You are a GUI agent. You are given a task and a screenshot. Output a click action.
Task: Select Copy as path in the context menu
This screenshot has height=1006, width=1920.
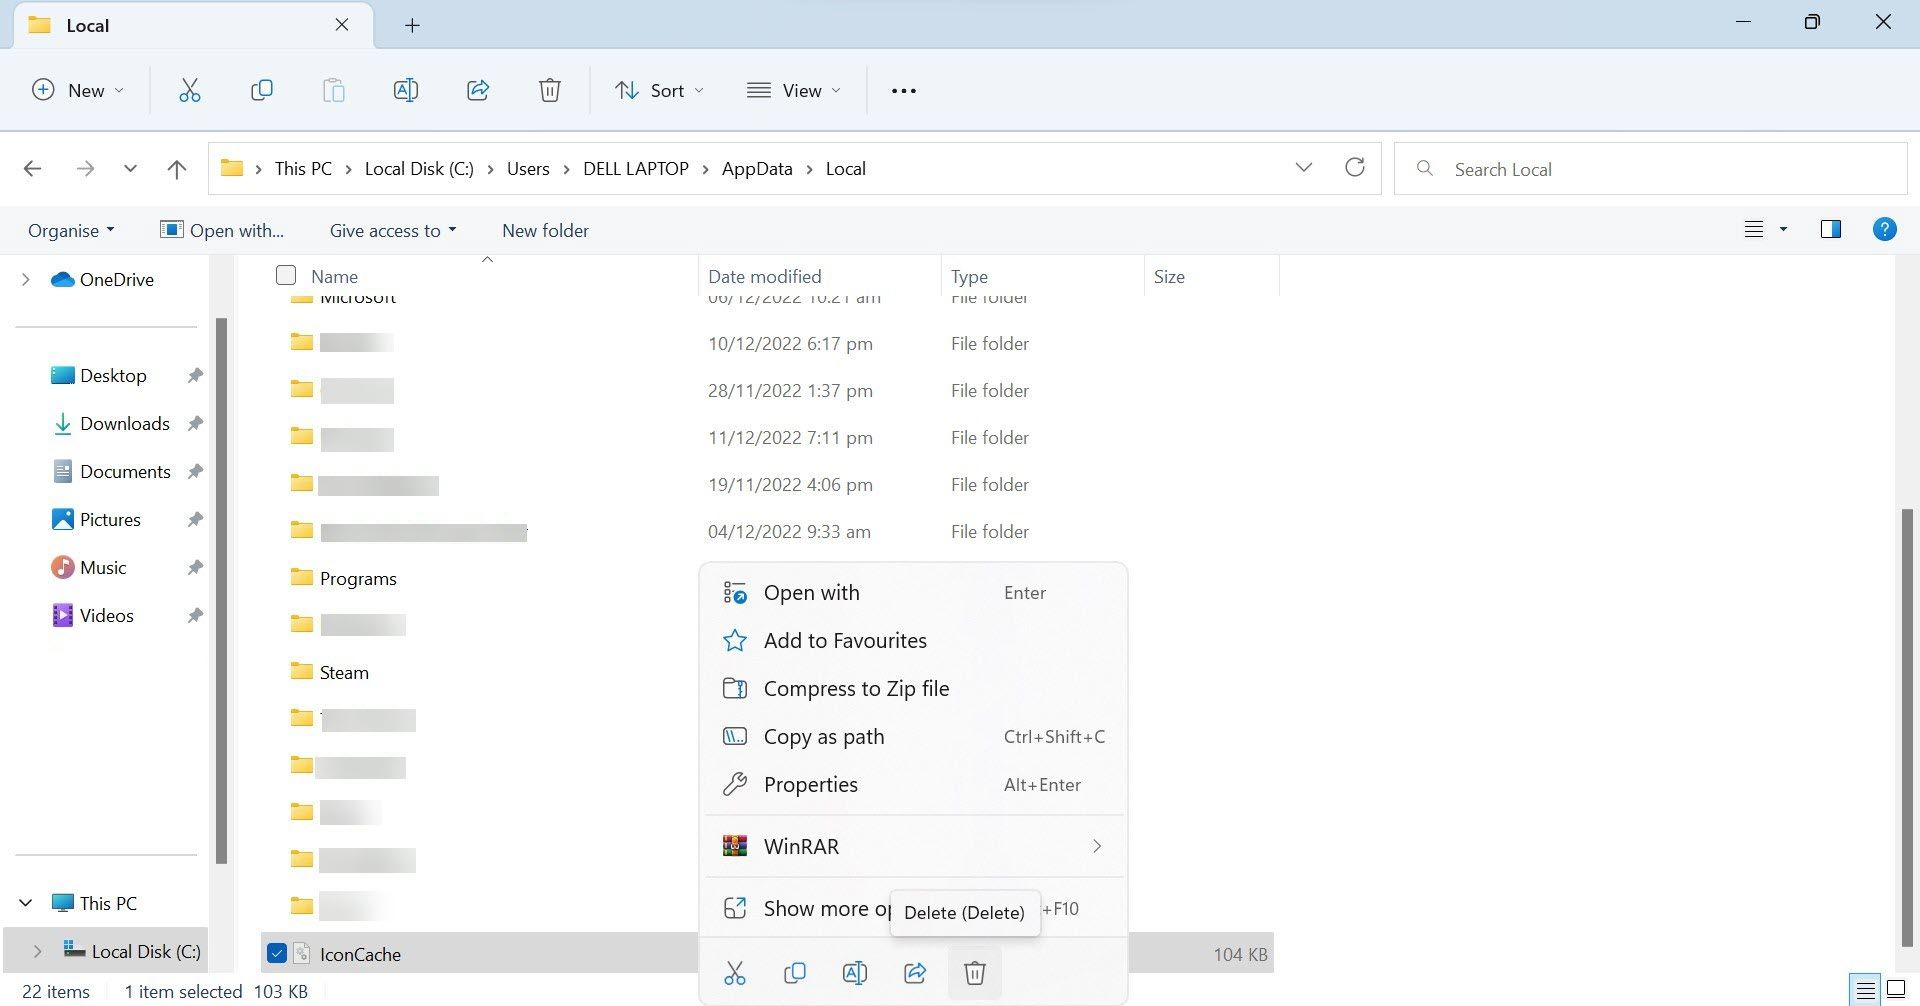tap(823, 736)
